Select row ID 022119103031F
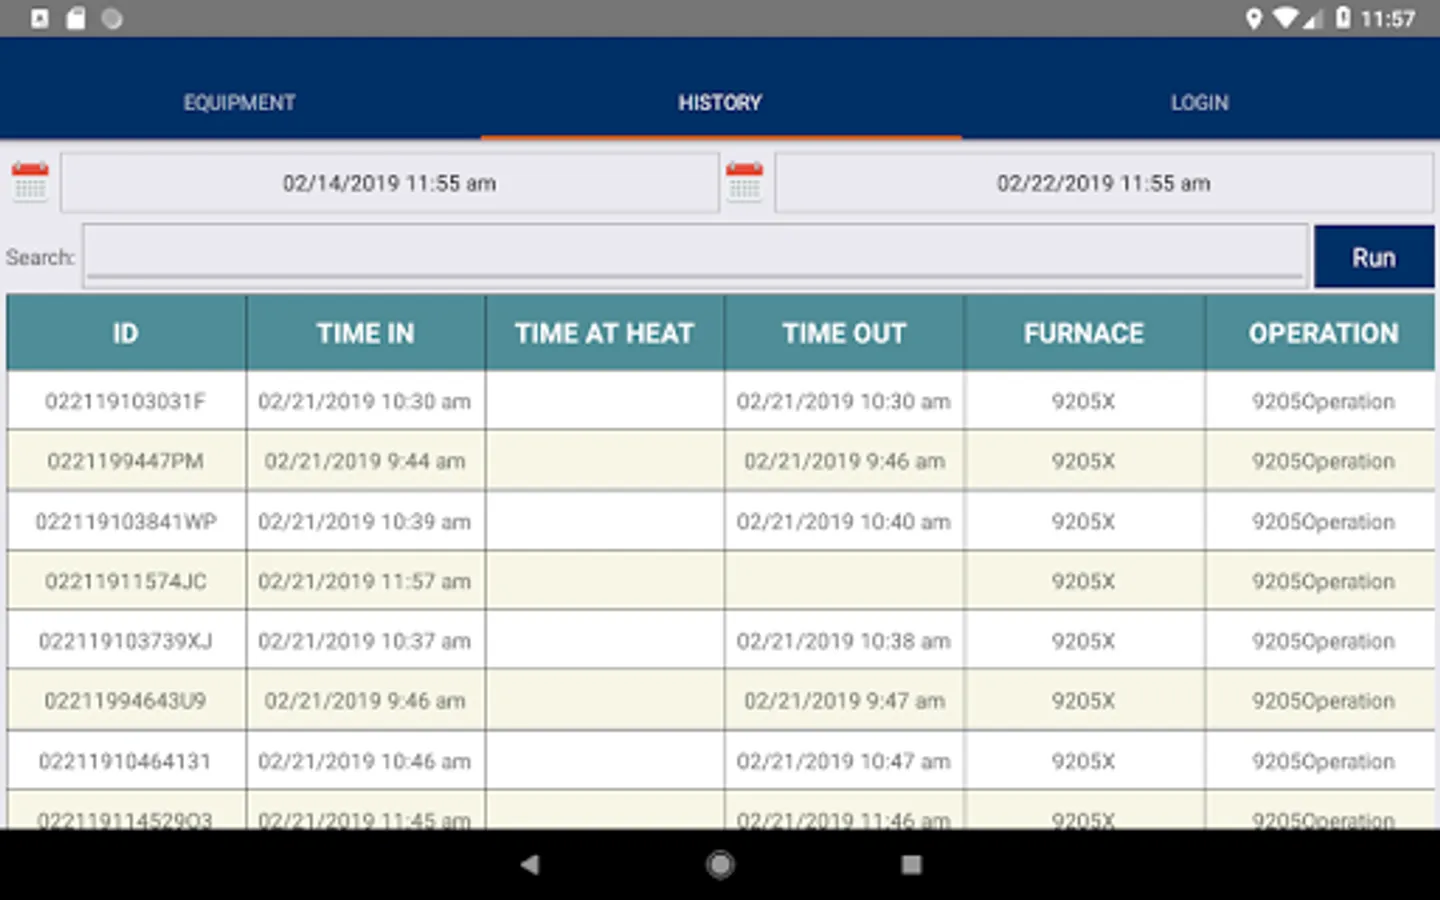Screen dimensions: 1440x900 pos(126,401)
